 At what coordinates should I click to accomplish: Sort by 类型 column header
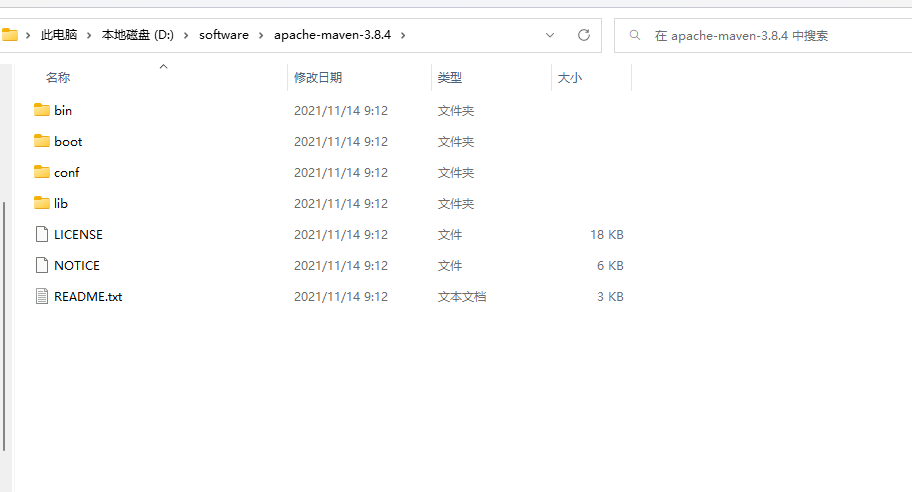click(x=450, y=77)
